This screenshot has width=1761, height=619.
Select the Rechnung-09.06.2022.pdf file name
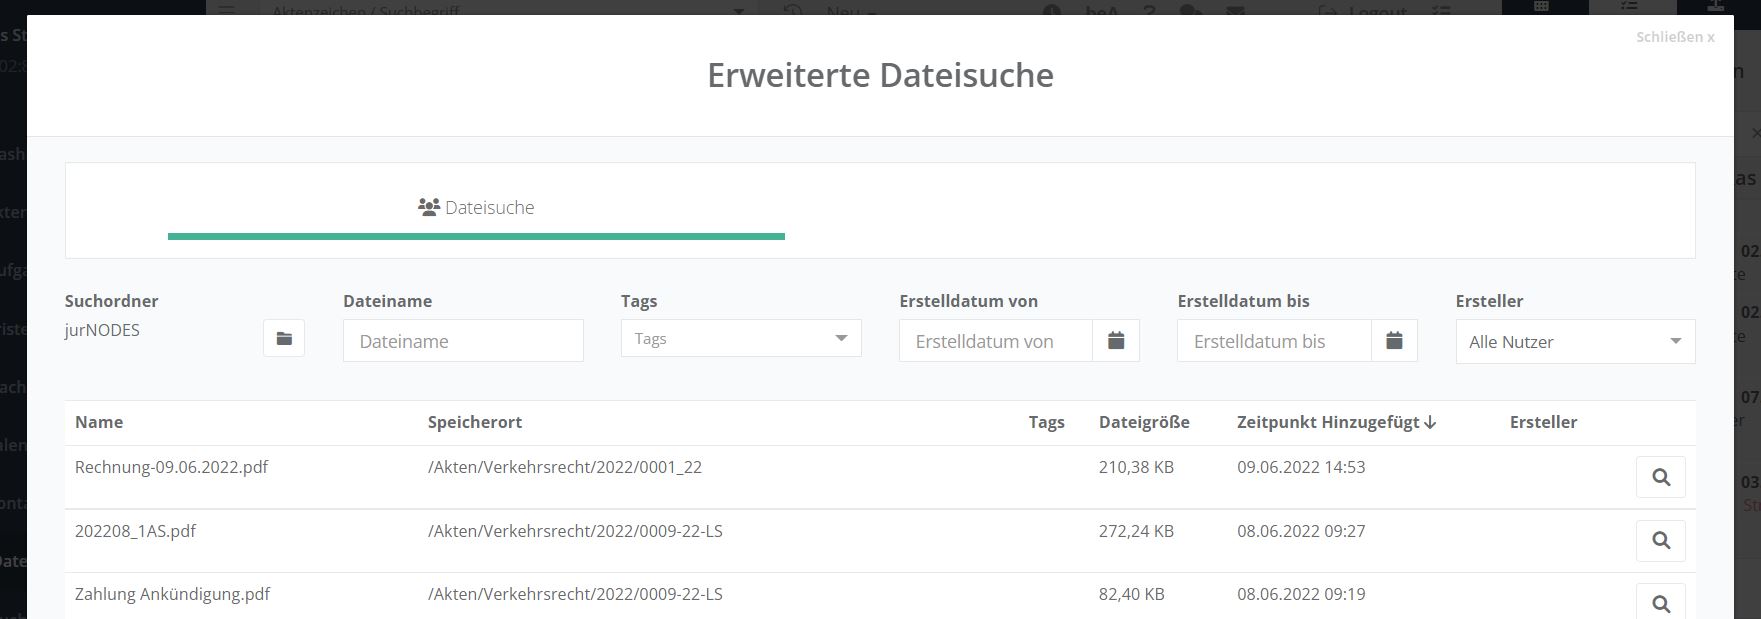[171, 467]
